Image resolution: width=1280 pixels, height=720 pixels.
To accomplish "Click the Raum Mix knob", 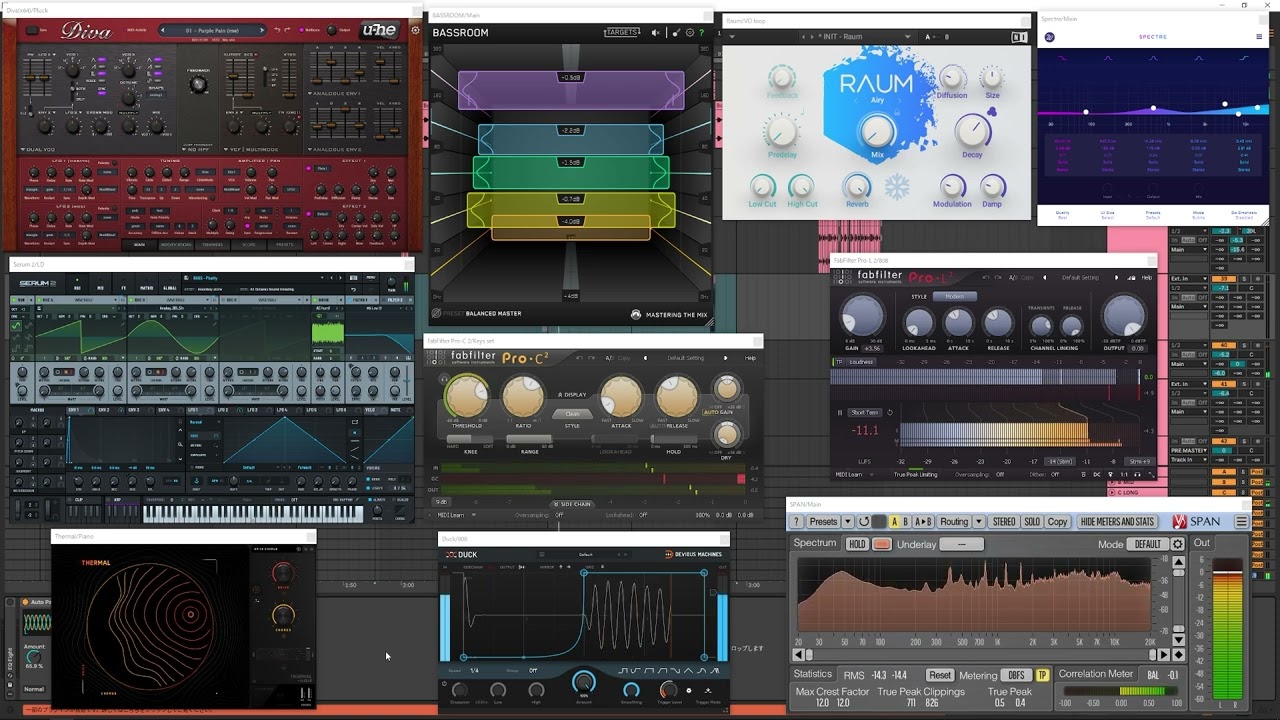I will tap(877, 131).
